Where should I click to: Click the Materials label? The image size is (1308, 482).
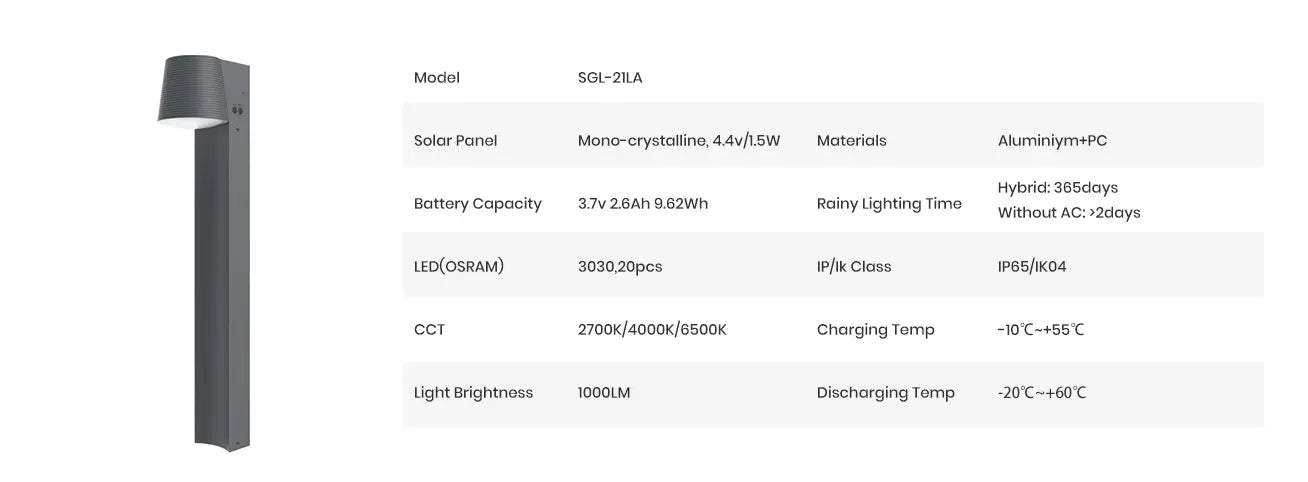click(851, 141)
